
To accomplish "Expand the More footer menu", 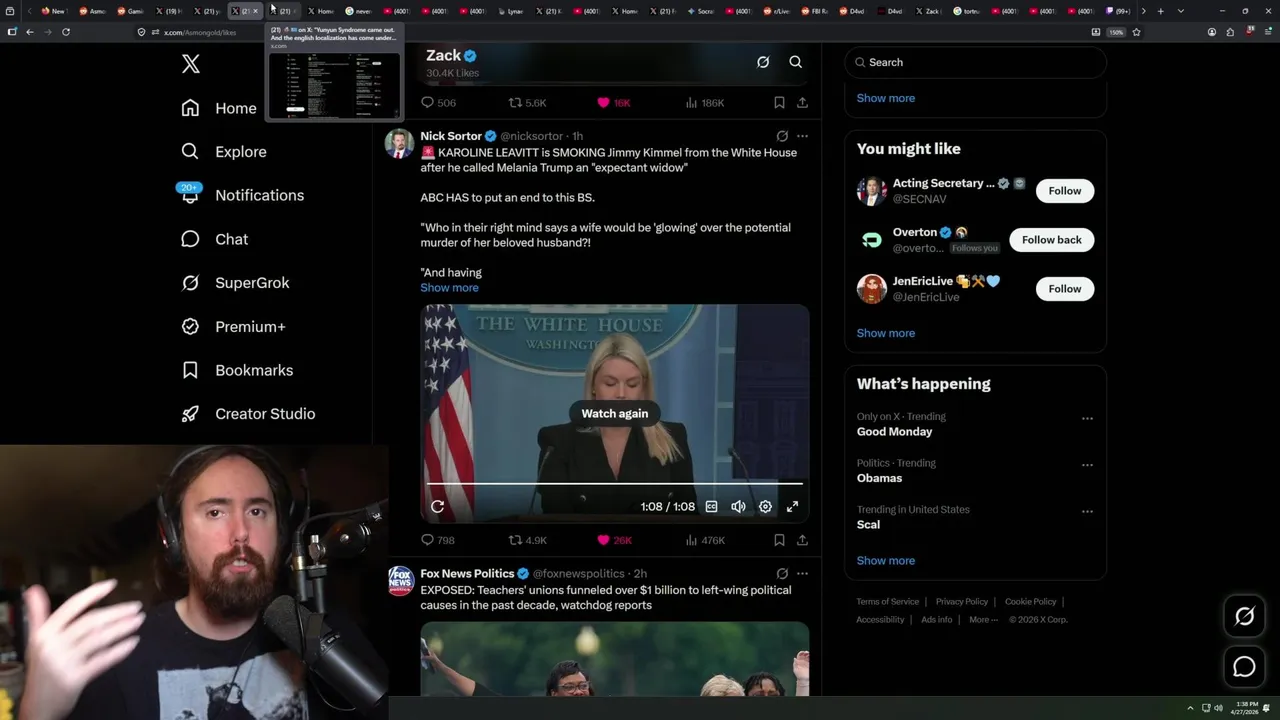I will (x=983, y=620).
